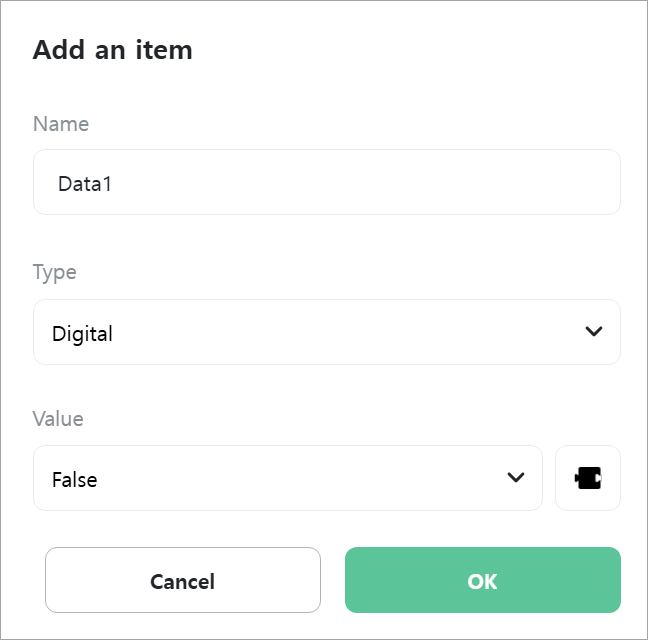Confirm with the green OK button

coord(483,580)
